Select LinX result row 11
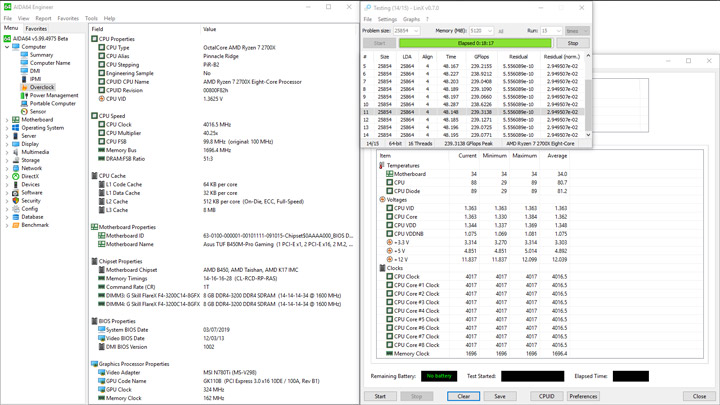 click(473, 112)
